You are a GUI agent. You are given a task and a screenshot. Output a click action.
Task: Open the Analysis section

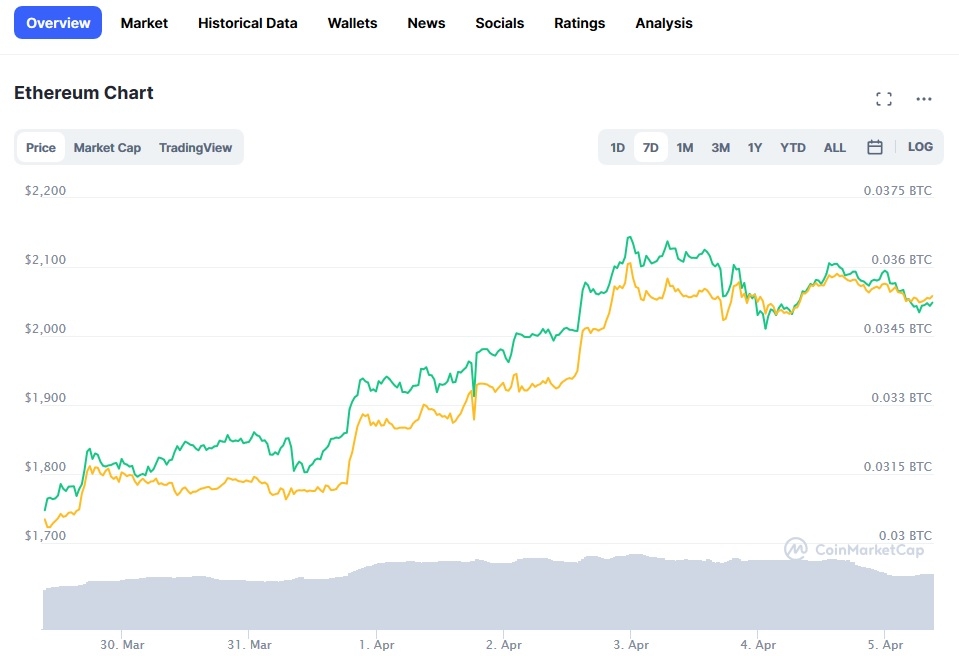pos(663,22)
